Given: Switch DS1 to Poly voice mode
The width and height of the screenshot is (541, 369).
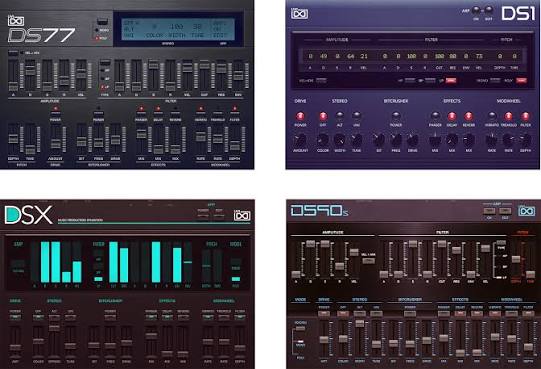Looking at the screenshot, I should tap(521, 80).
